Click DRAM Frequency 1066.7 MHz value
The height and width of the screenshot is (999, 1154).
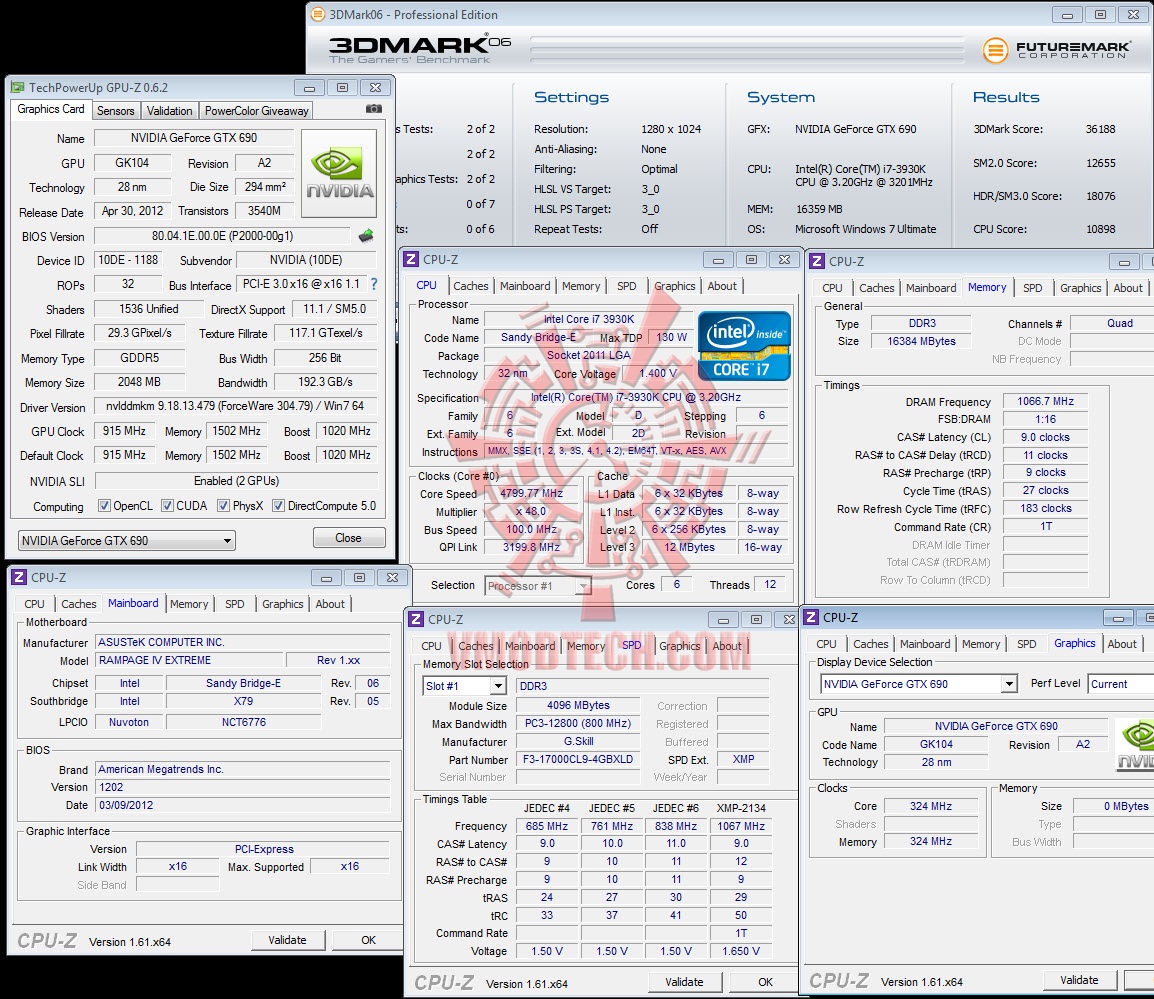(x=1045, y=401)
